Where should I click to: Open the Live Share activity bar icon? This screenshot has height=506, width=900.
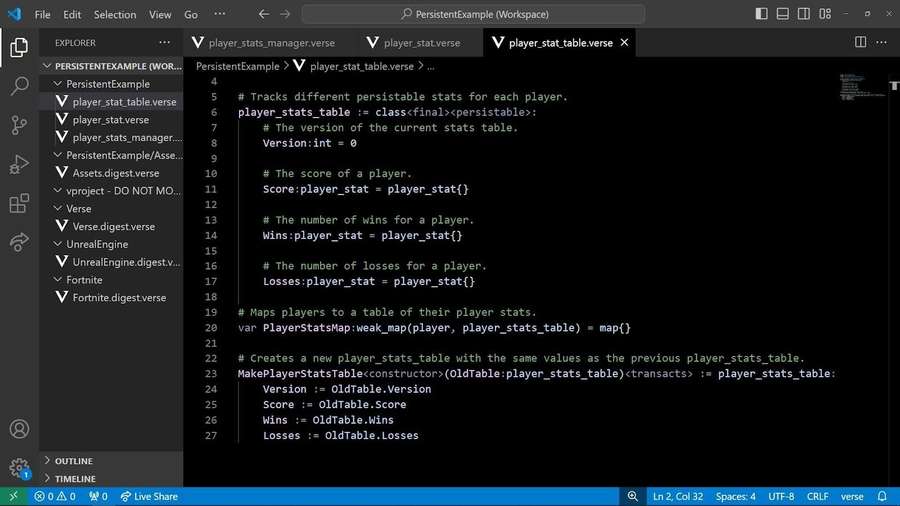[19, 242]
